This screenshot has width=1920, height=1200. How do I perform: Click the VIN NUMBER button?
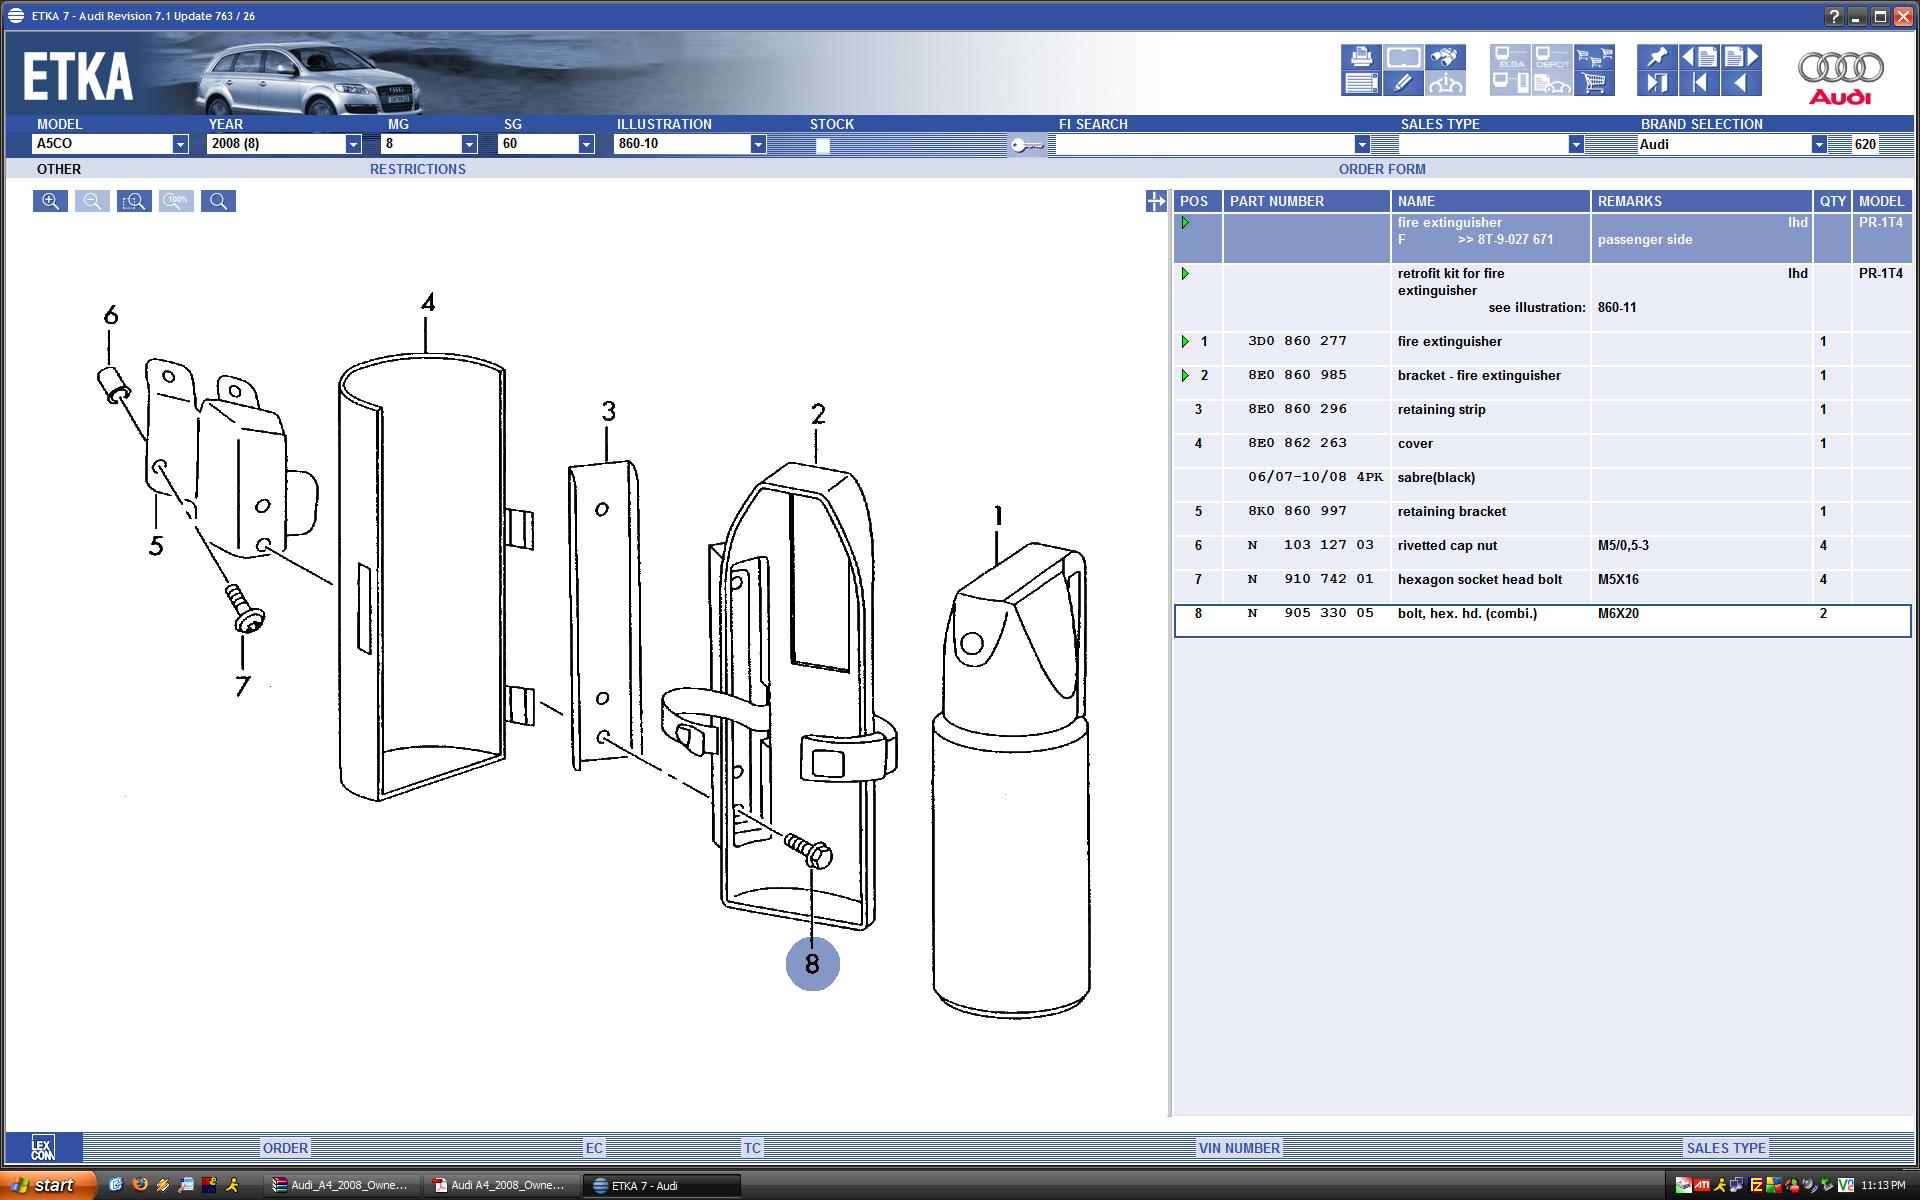click(x=1238, y=1148)
